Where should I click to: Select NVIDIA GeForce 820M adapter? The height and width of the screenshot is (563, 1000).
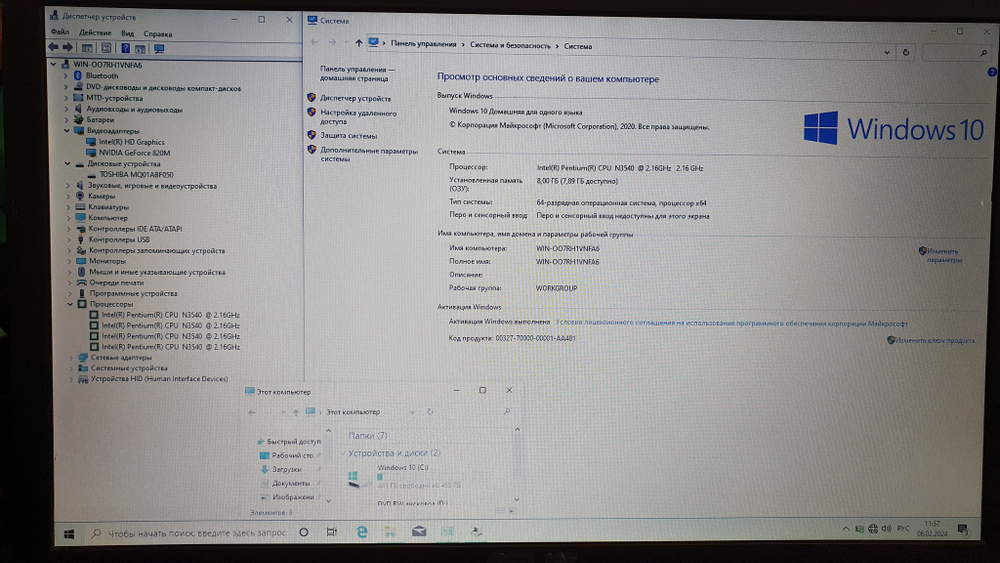[135, 153]
